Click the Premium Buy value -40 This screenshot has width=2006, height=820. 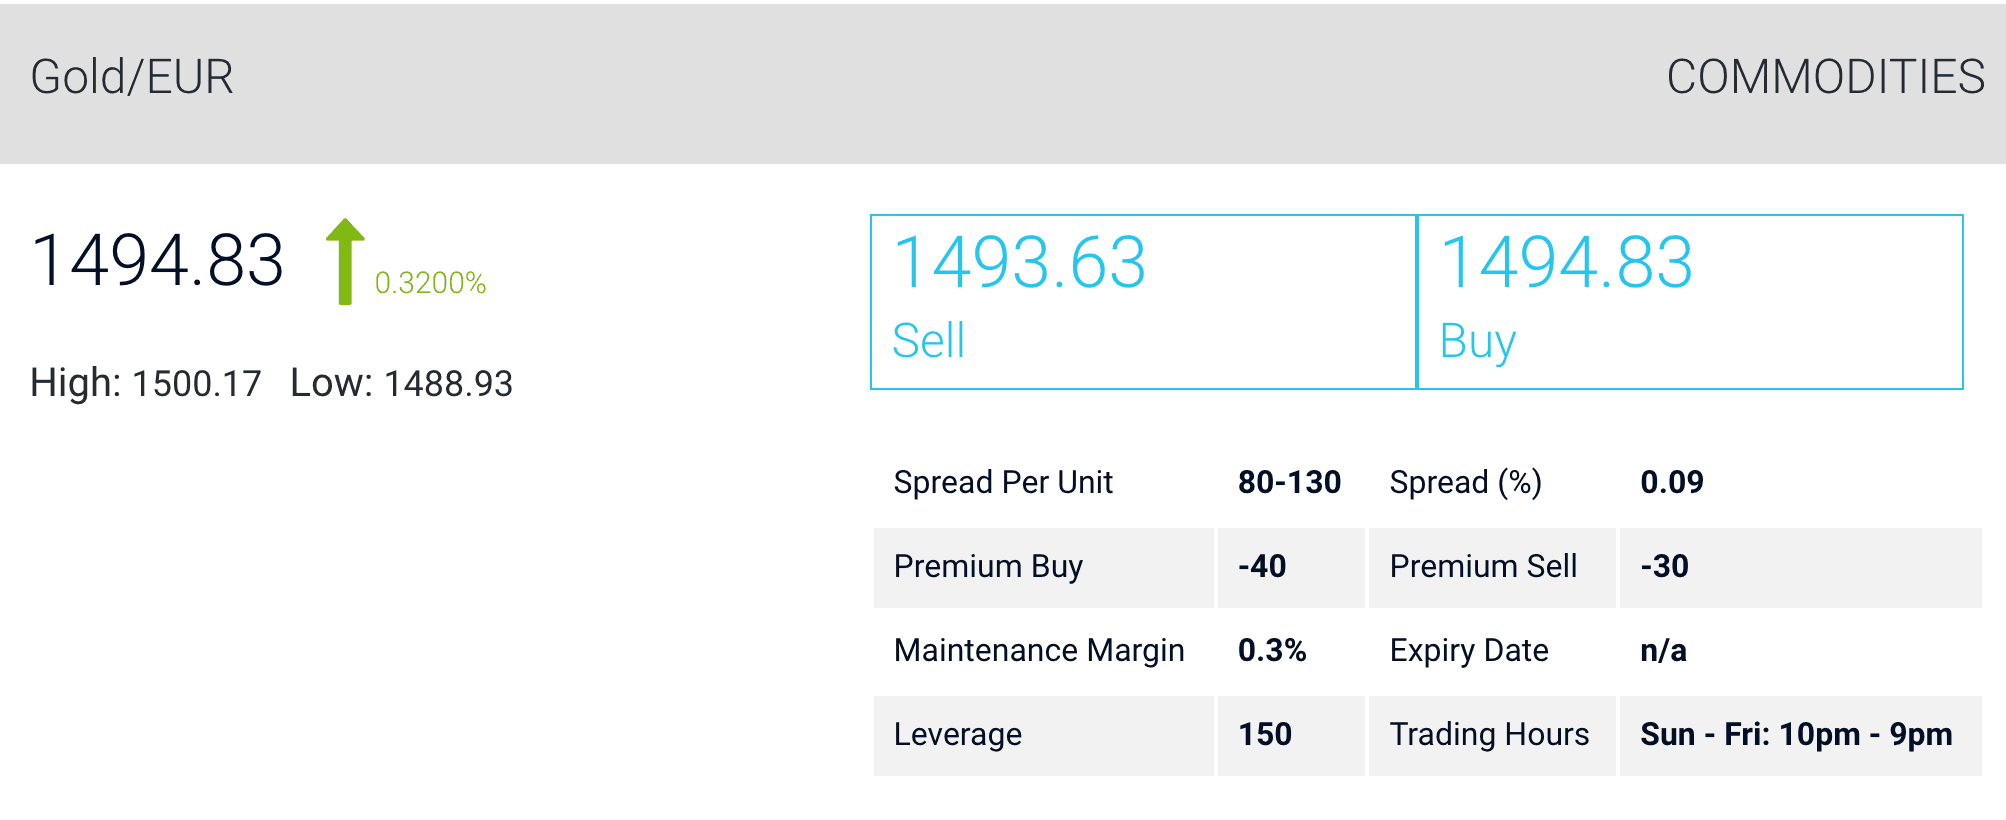tap(1262, 566)
